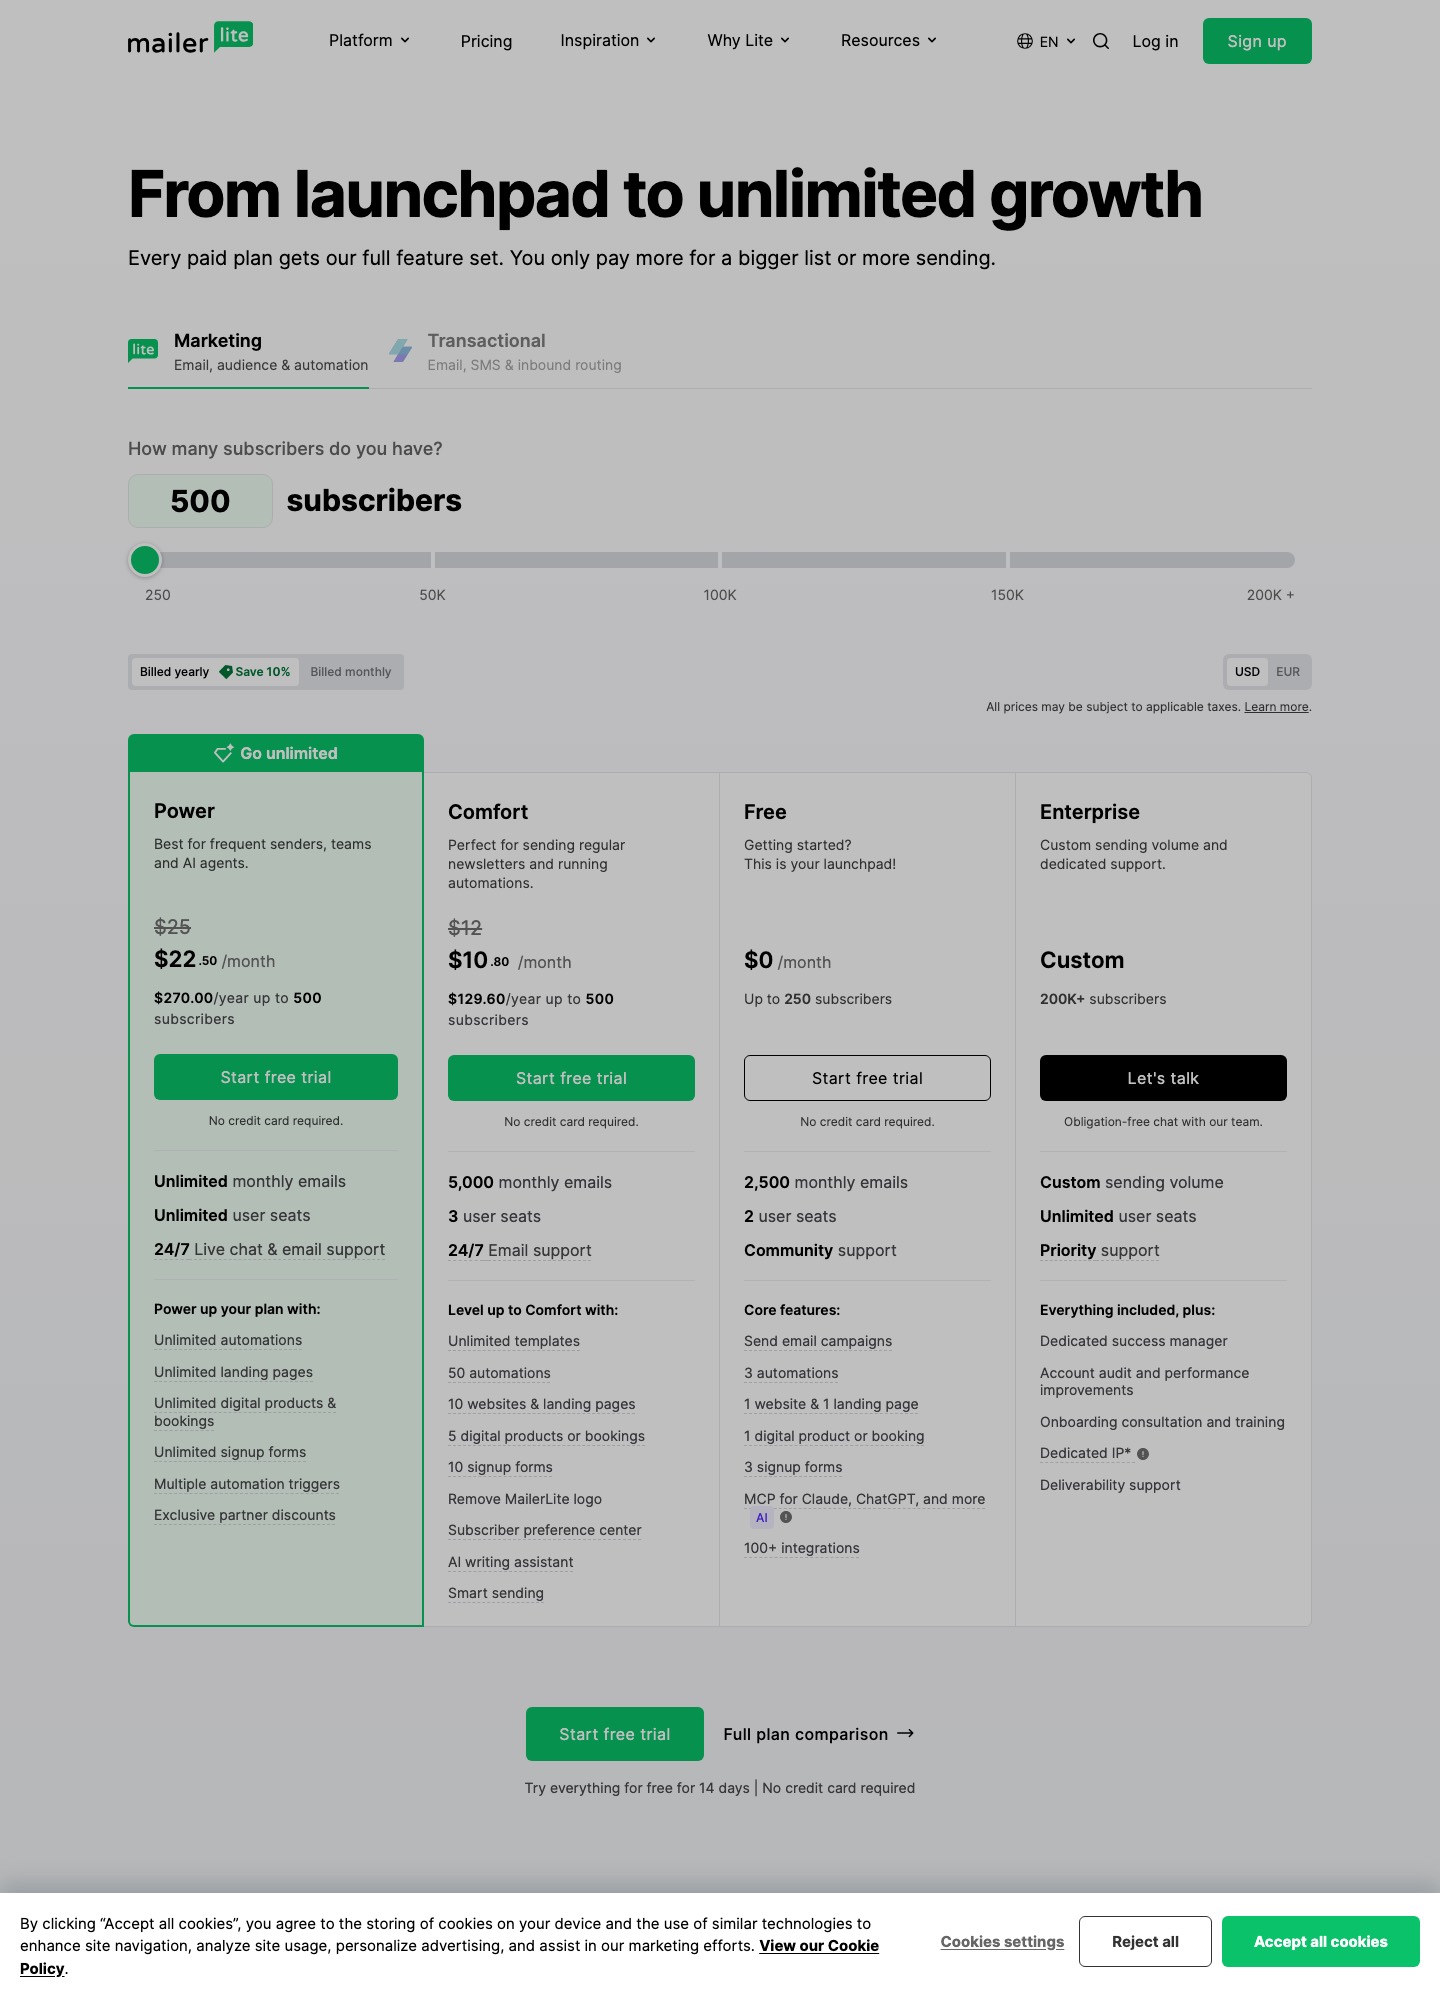
Task: Select Billed yearly billing option
Action: (215, 672)
